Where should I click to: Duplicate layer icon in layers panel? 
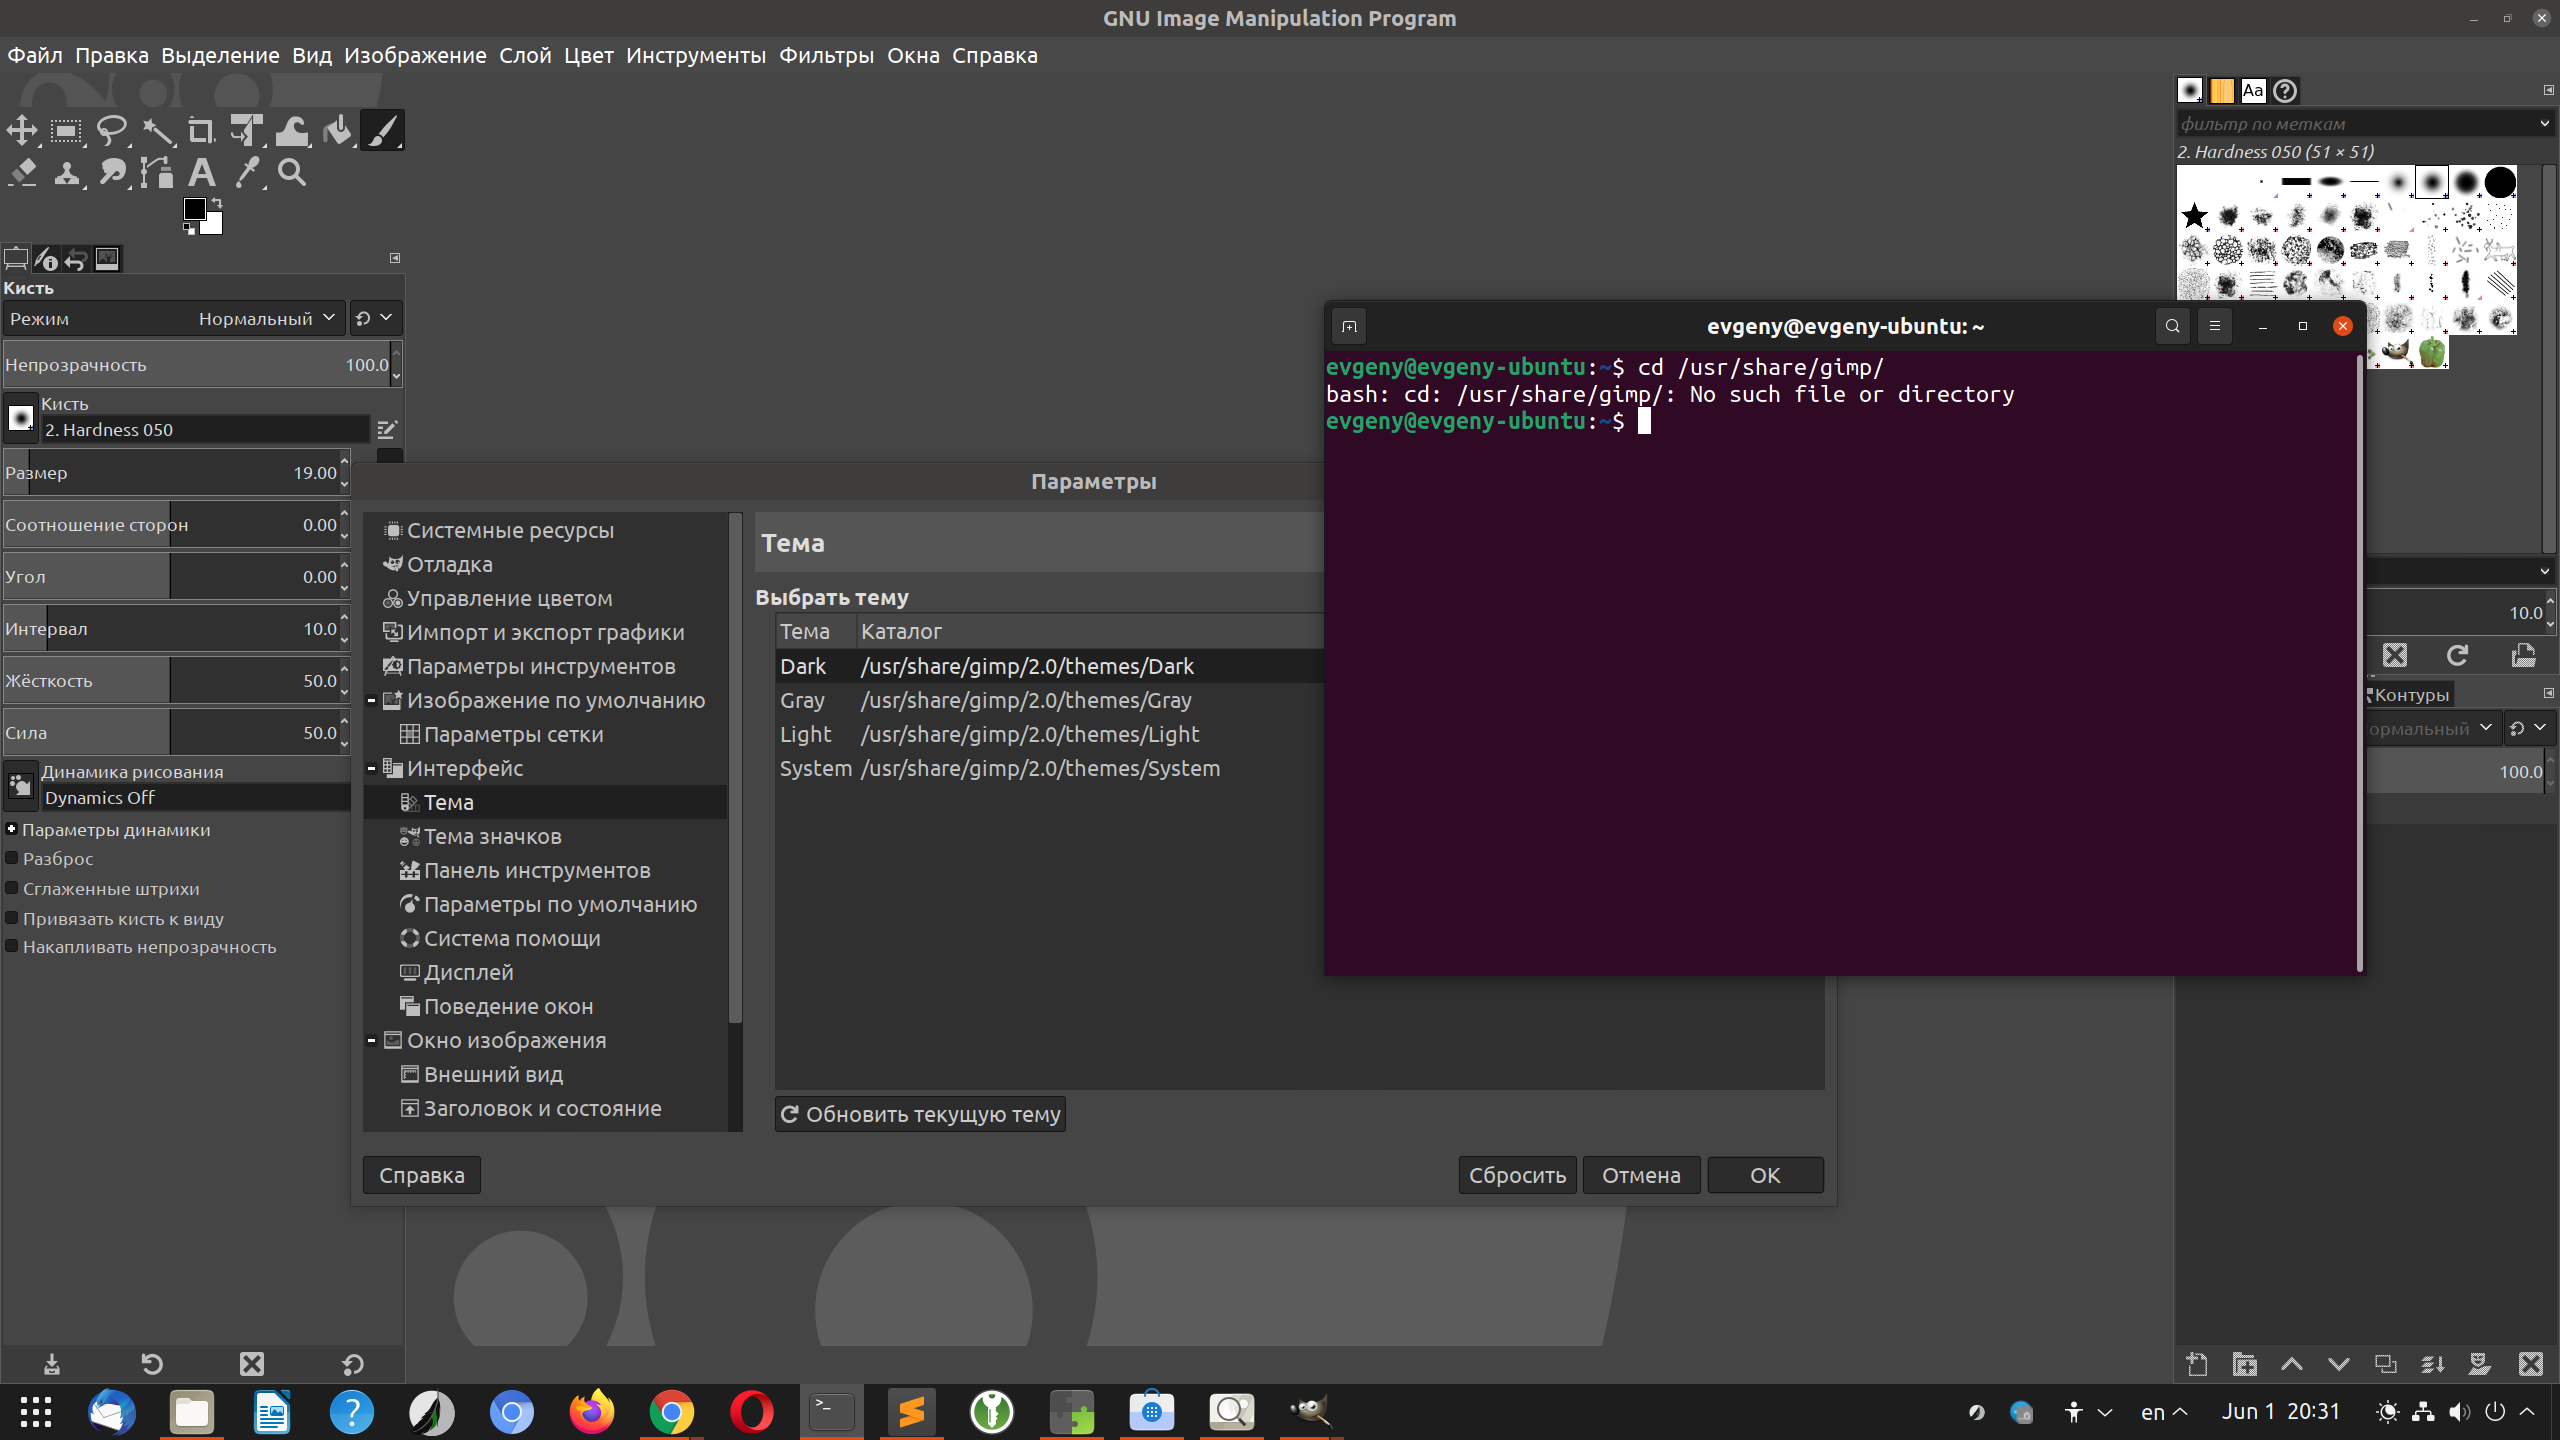click(x=2386, y=1364)
